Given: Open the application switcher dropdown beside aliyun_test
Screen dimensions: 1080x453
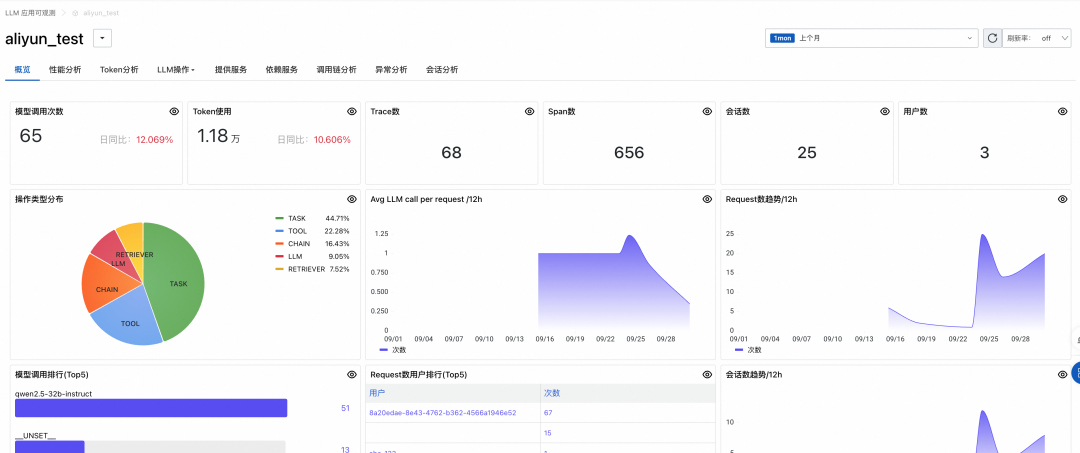Looking at the screenshot, I should point(102,39).
